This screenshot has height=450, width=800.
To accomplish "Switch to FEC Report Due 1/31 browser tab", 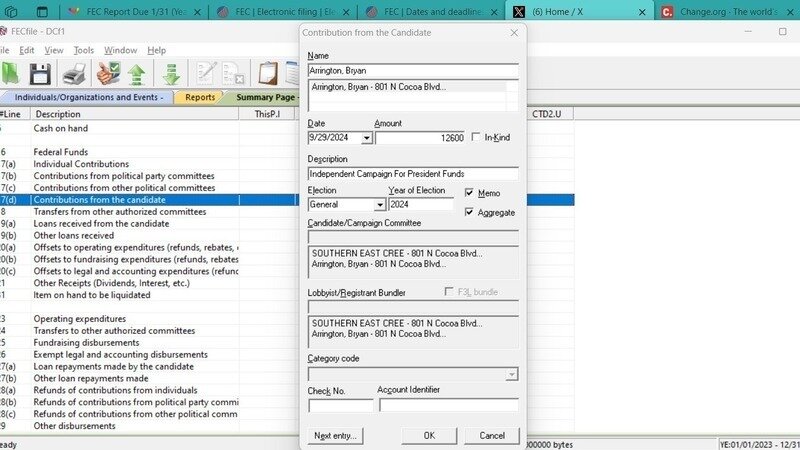I will click(134, 11).
